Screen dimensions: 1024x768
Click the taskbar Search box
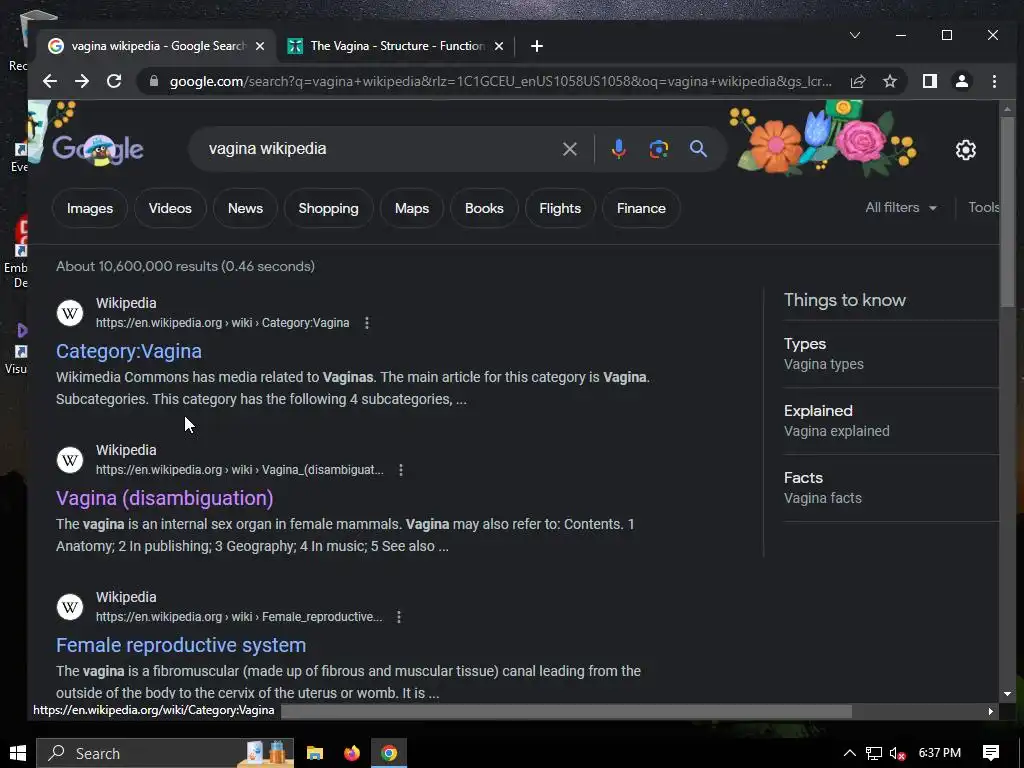point(165,753)
